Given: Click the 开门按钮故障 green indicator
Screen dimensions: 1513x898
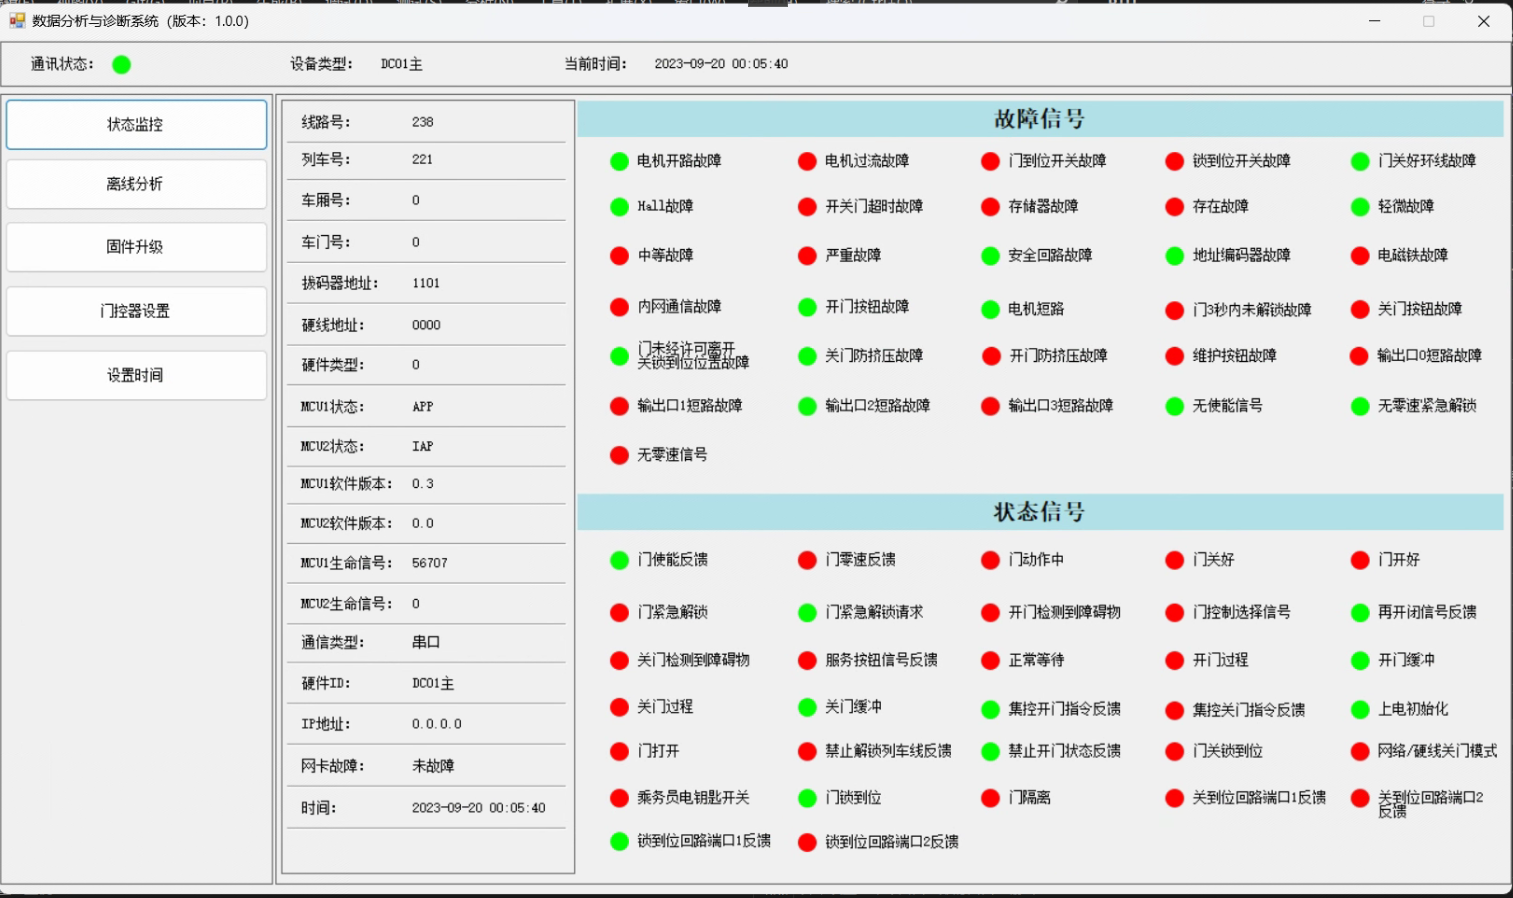Looking at the screenshot, I should coord(807,307).
